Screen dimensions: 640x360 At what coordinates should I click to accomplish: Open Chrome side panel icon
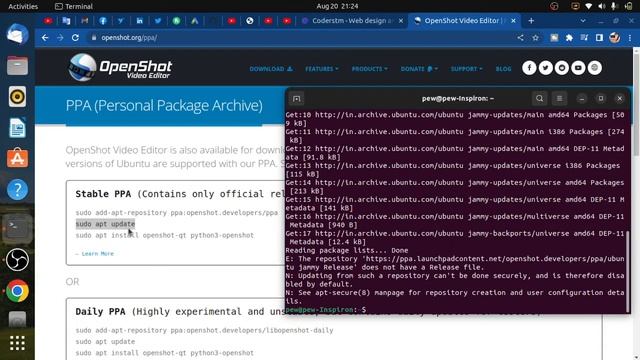(x=599, y=38)
